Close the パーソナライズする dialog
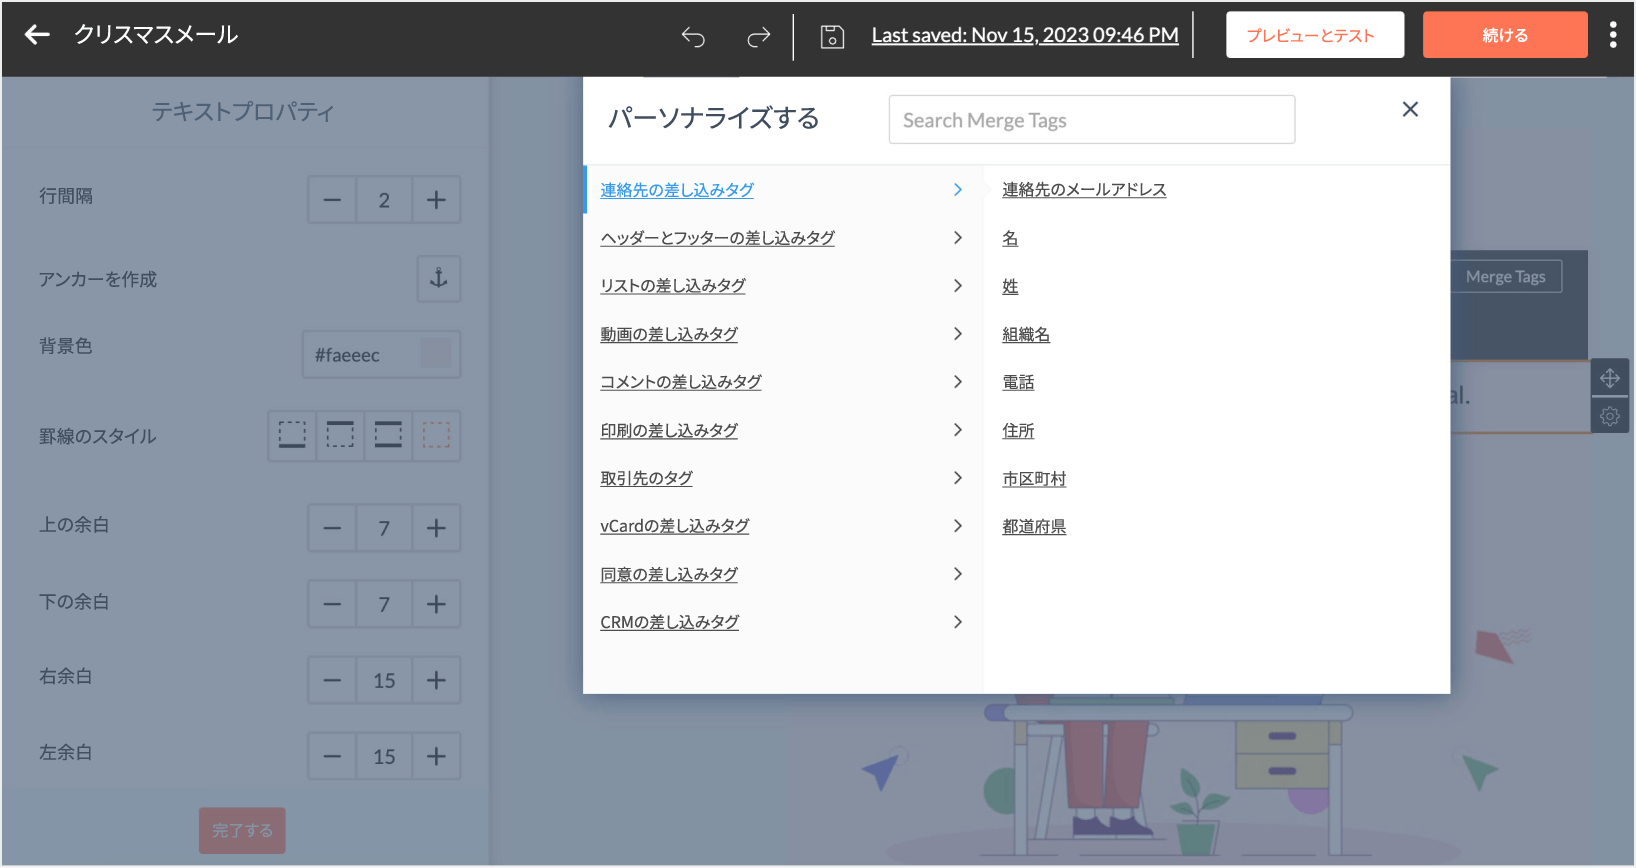This screenshot has height=868, width=1636. coord(1410,109)
